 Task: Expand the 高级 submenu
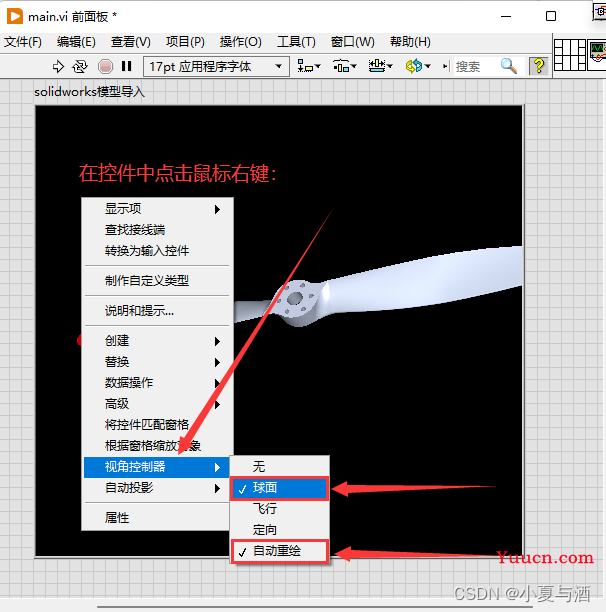157,404
